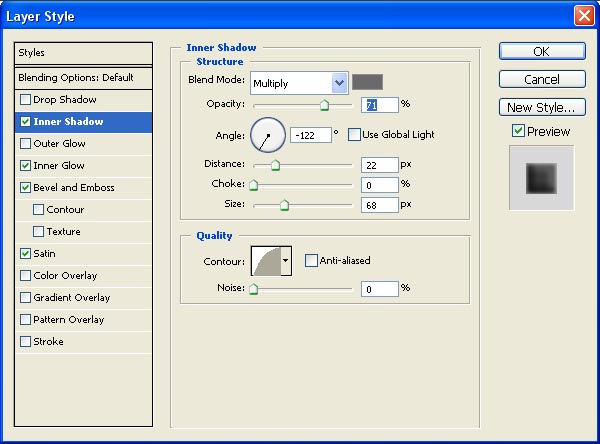
Task: Tick the Color Overlay checkbox
Action: (x=25, y=276)
